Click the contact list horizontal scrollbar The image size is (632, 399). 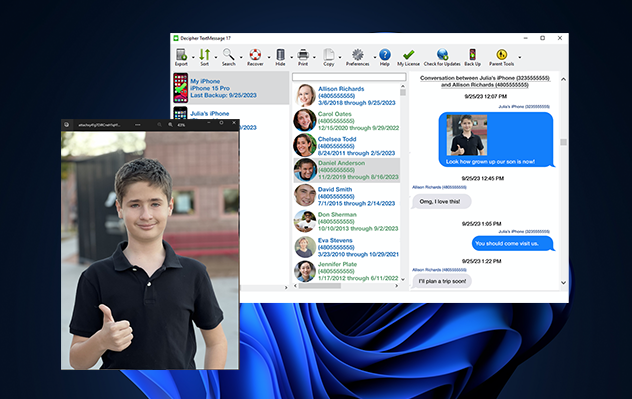(x=346, y=286)
